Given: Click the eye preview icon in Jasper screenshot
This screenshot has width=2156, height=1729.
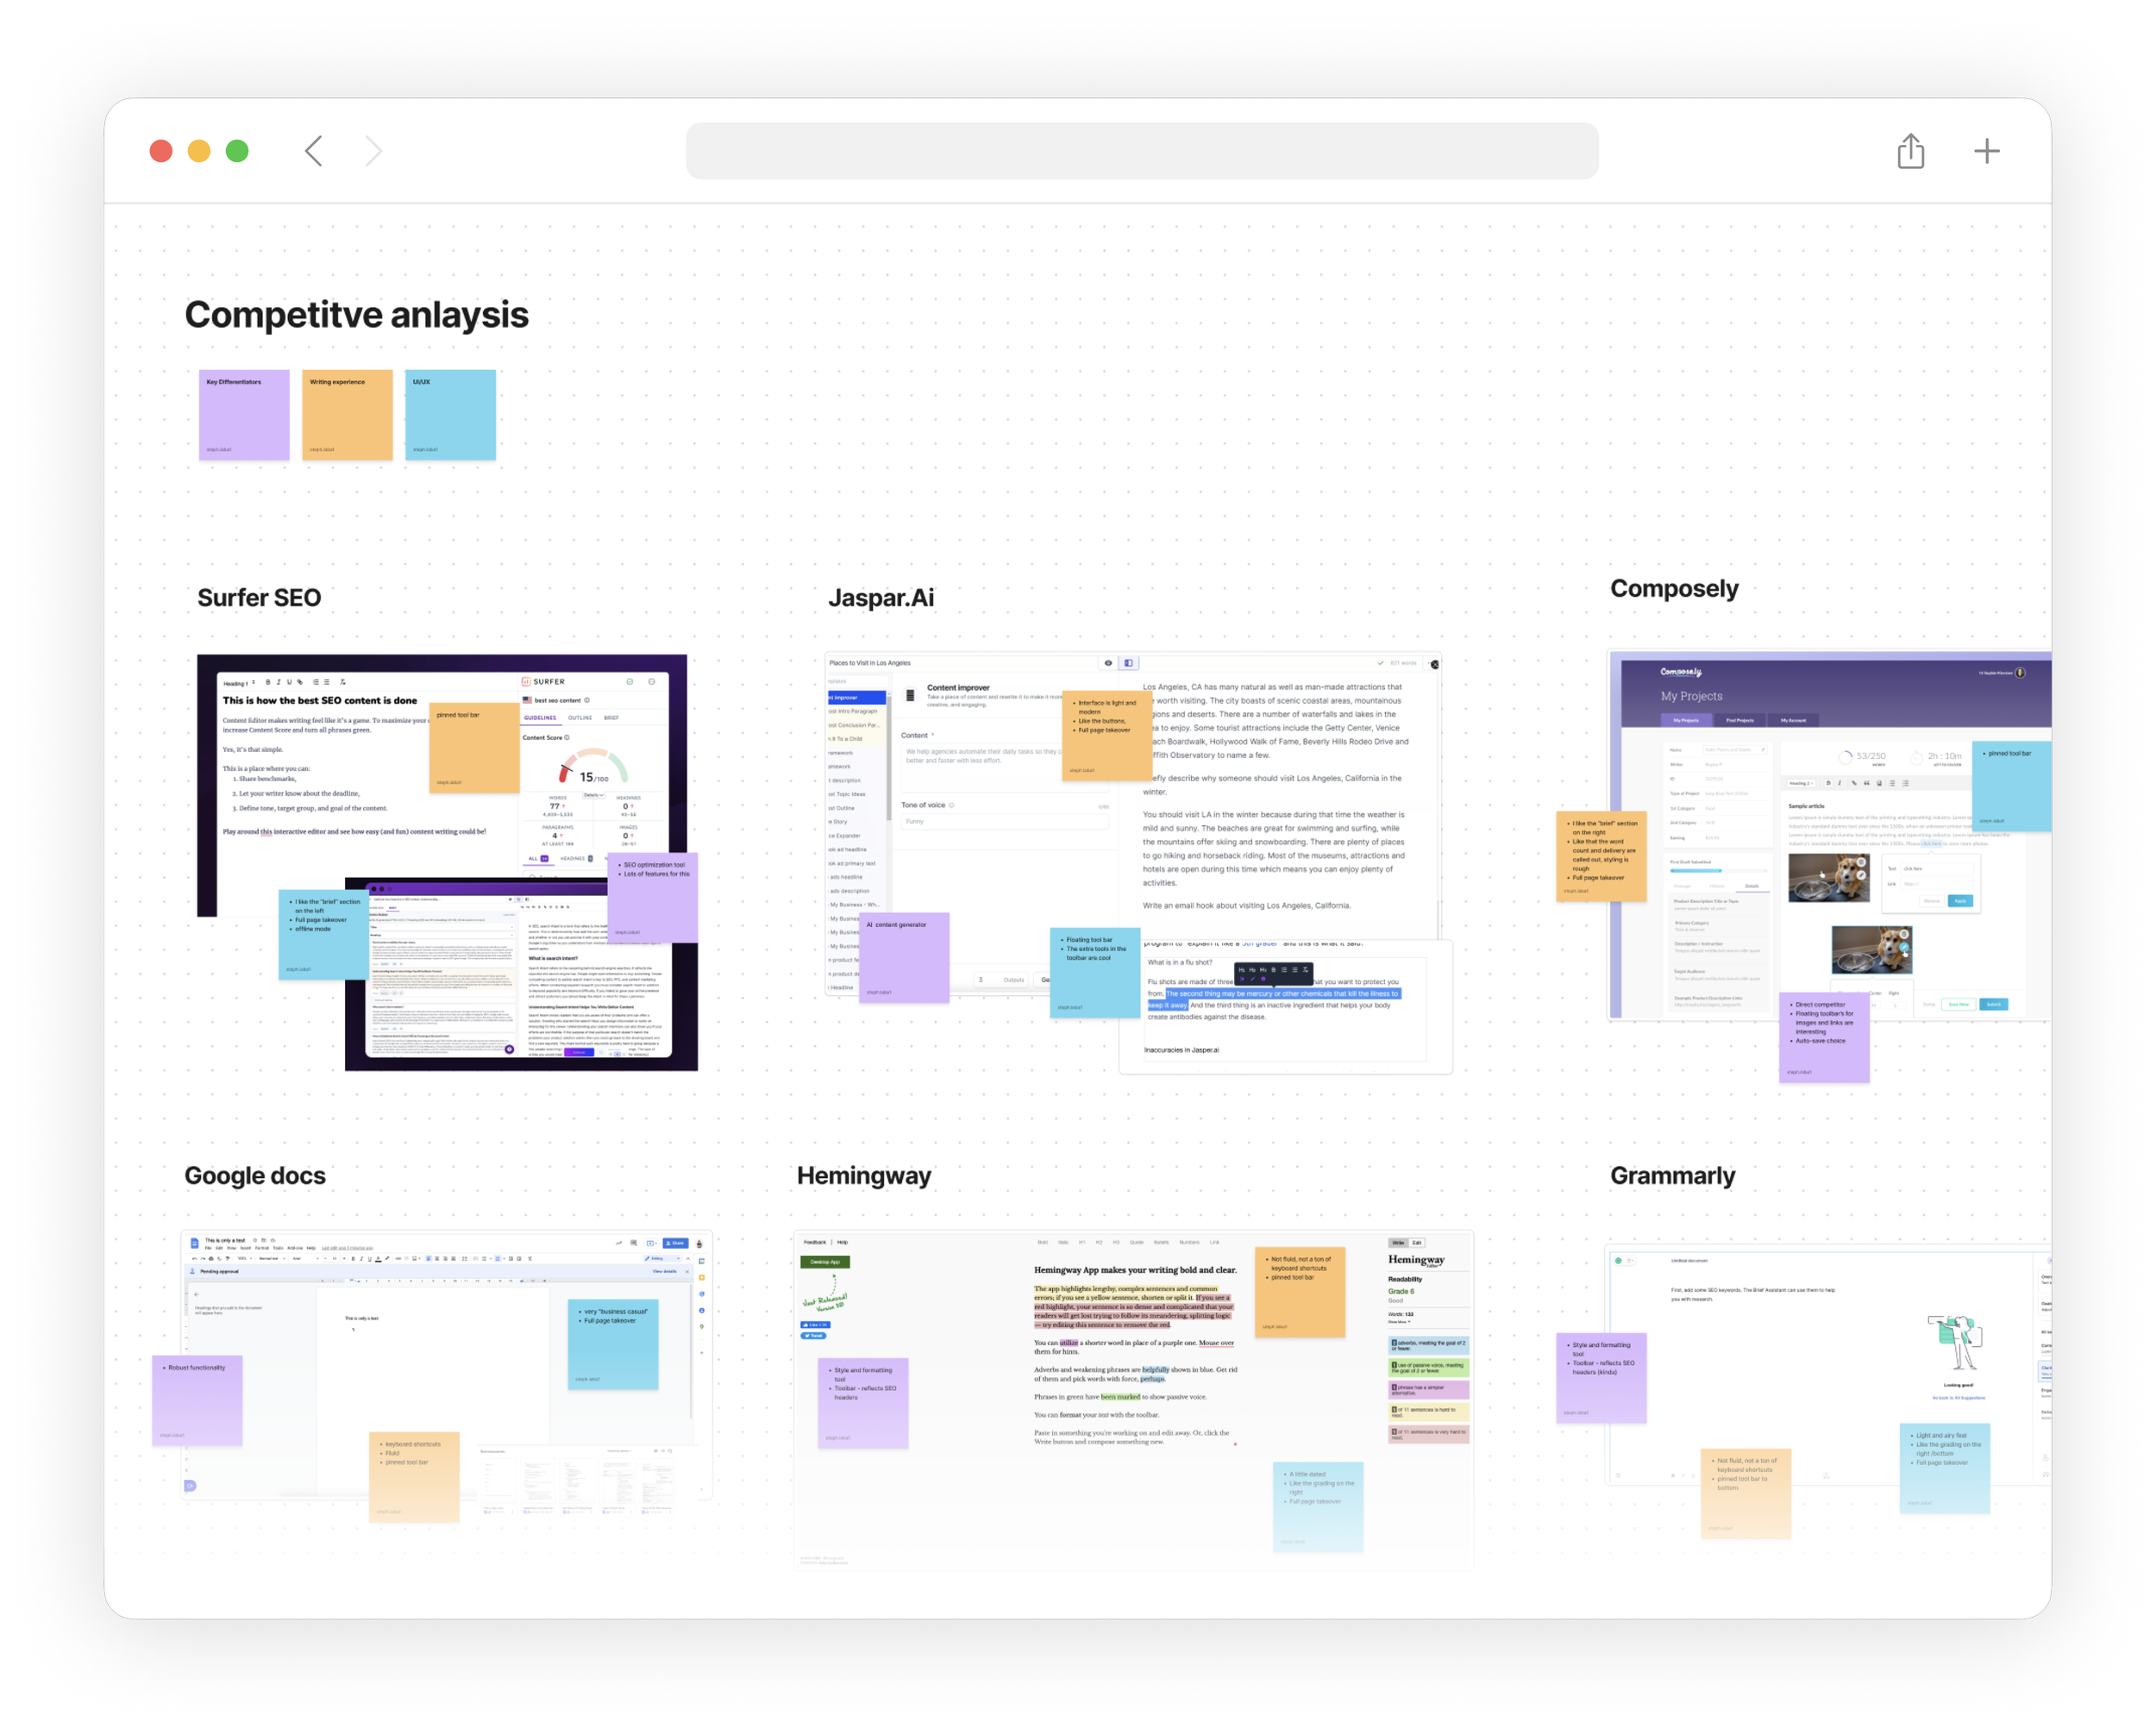Looking at the screenshot, I should click(1107, 663).
